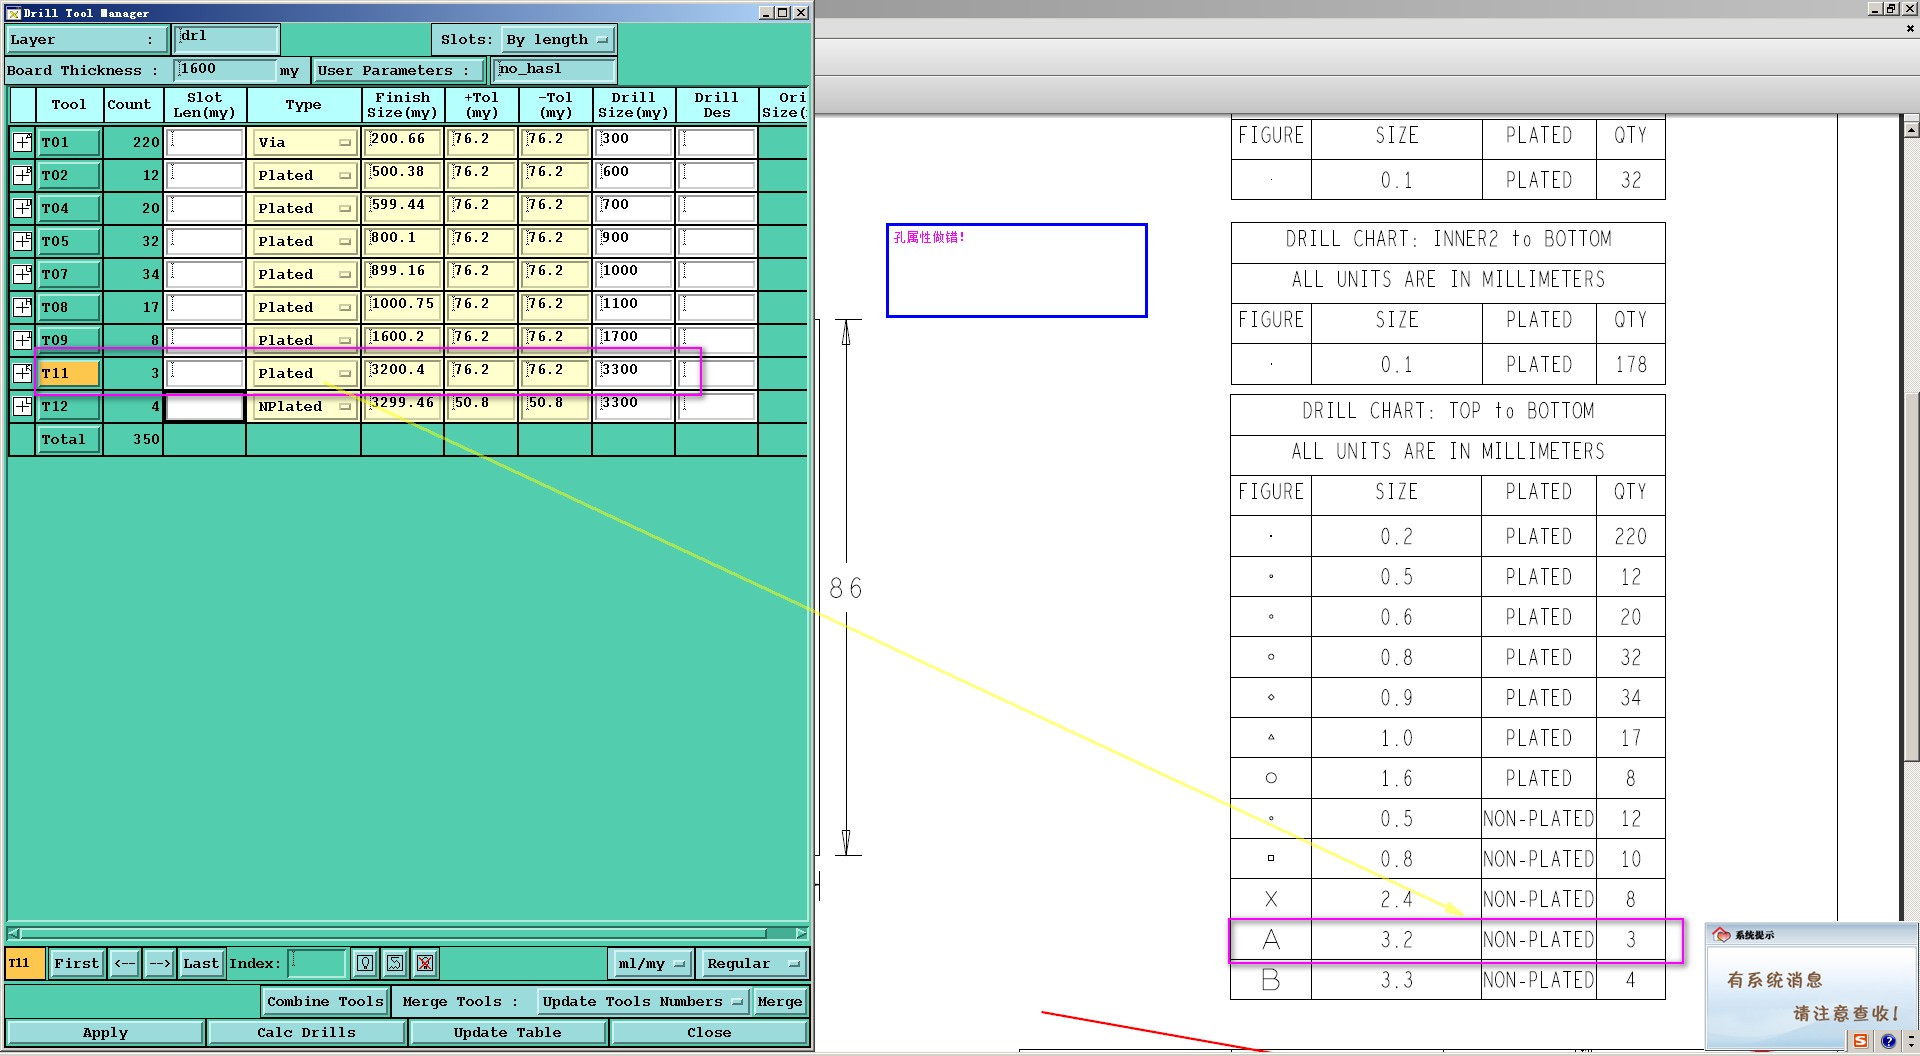This screenshot has width=1920, height=1056.
Task: Click the system message popup '有系统消息'
Action: (1811, 986)
